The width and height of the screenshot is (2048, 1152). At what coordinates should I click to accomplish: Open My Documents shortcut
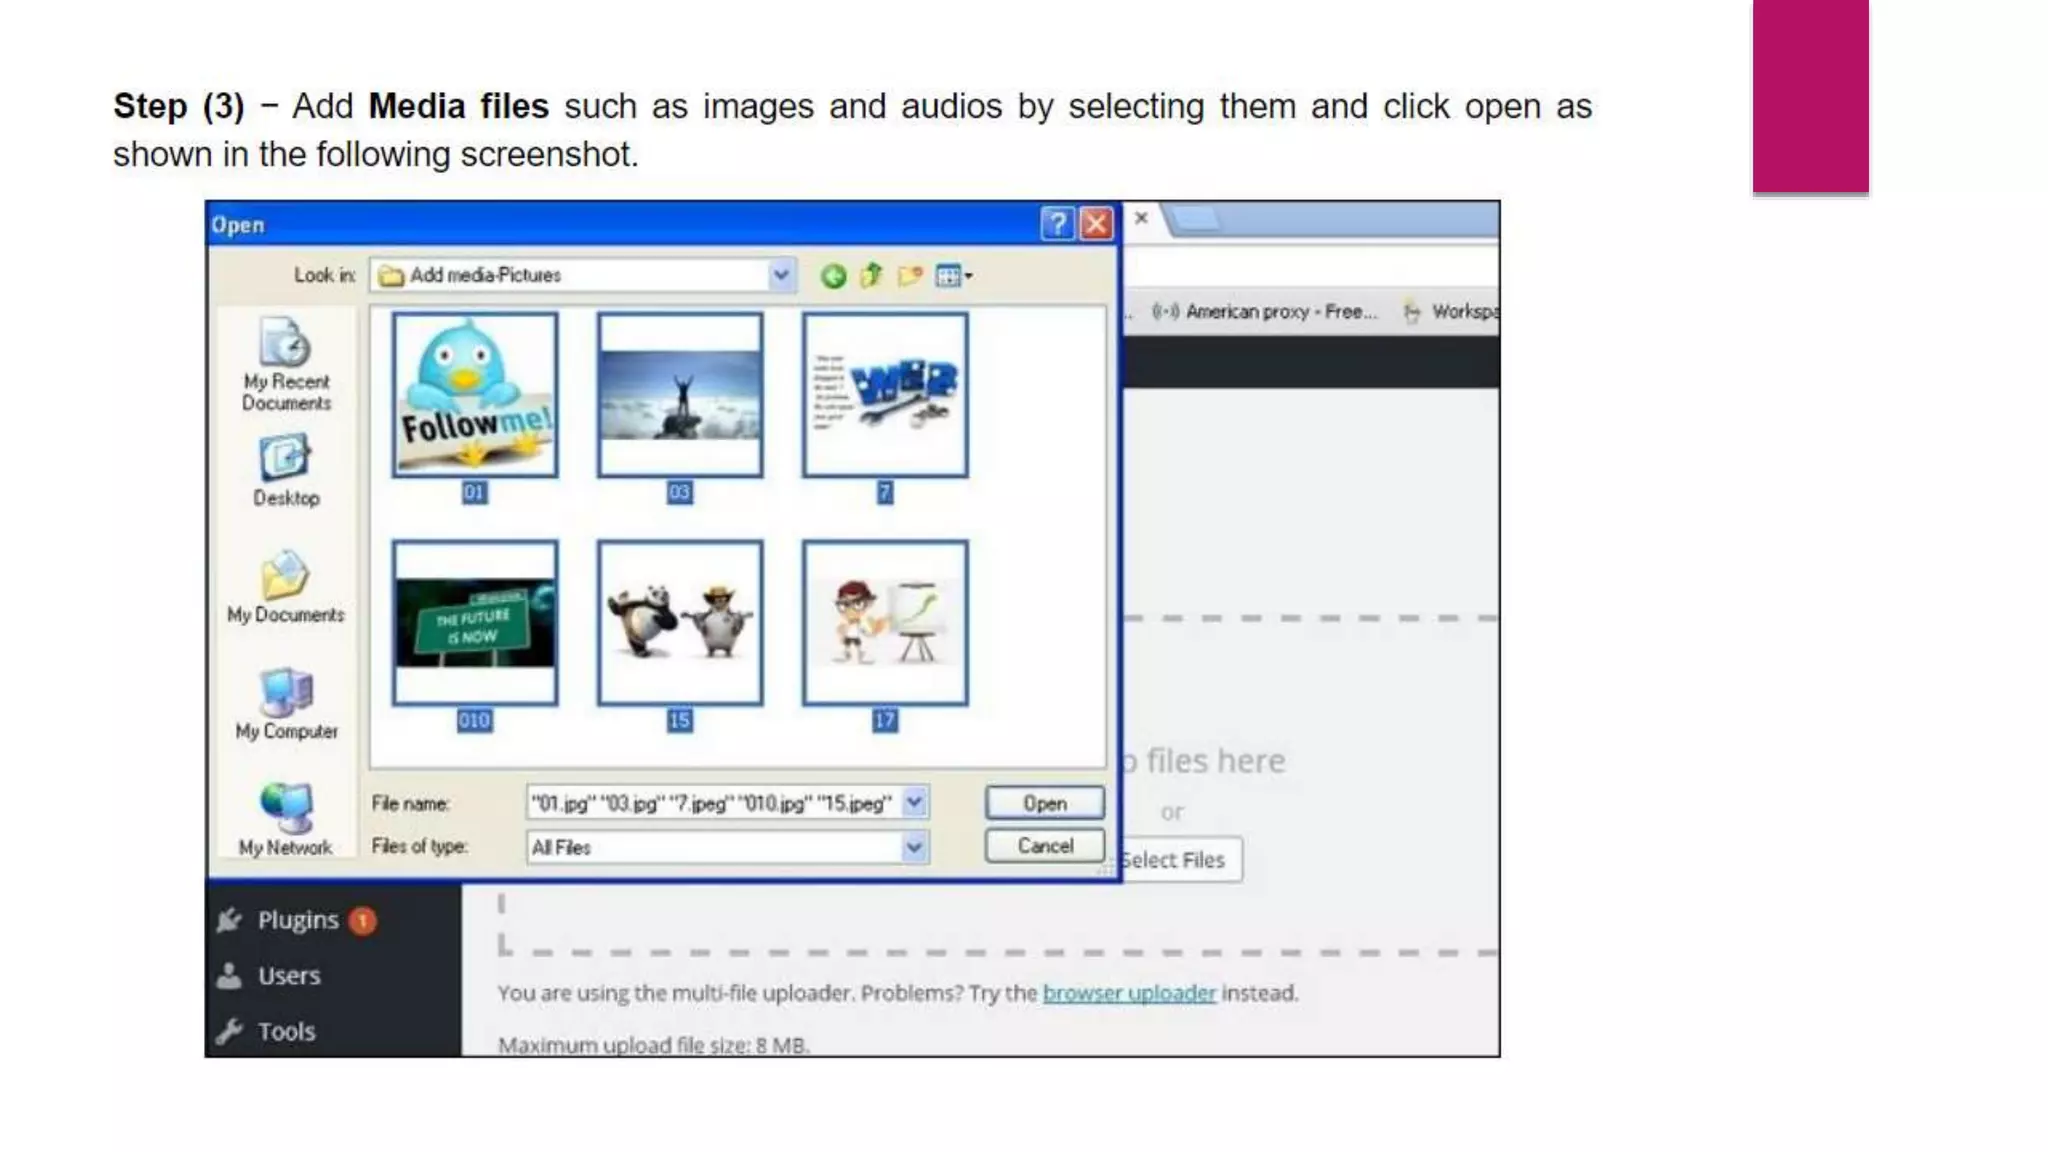coord(286,588)
